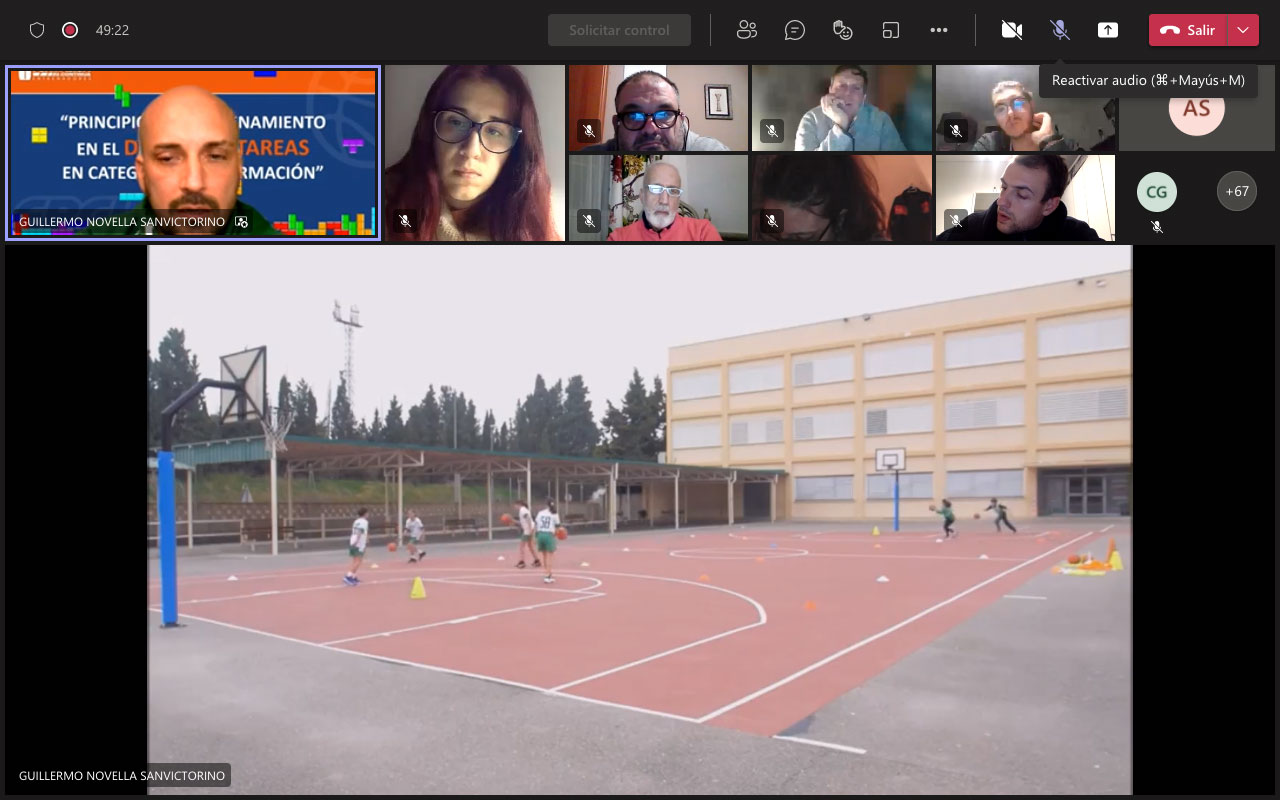Click the presenter name label on shared screen
The width and height of the screenshot is (1280, 800).
122,775
